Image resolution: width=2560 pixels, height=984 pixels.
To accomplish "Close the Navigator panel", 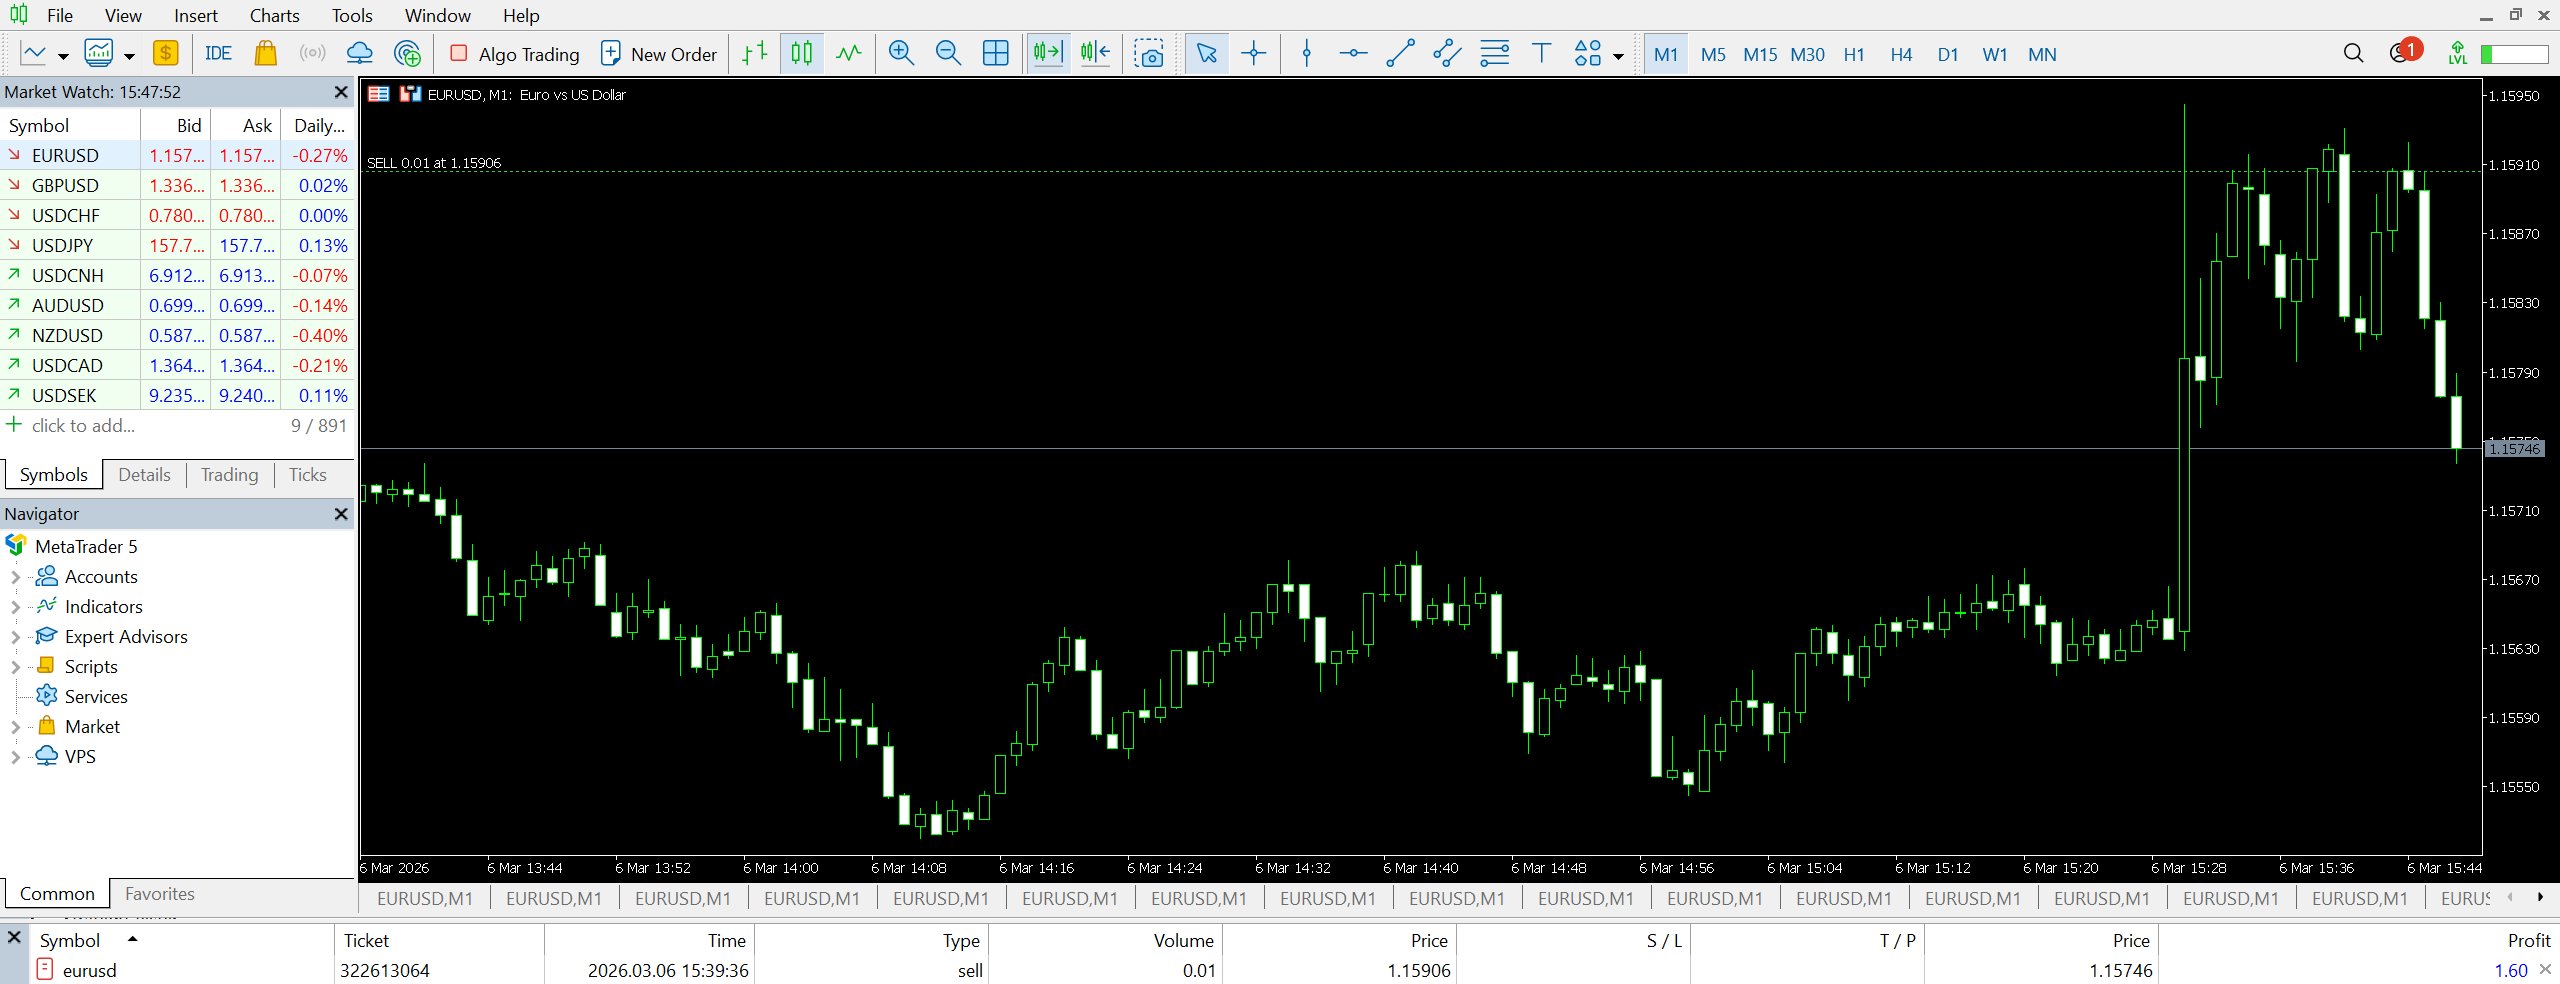I will [x=341, y=513].
